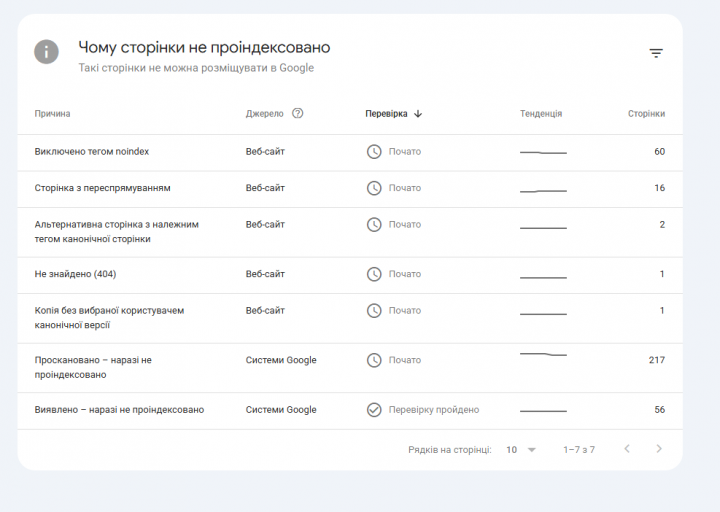720x512 pixels.
Task: Click the '1–7 з 7' pagination text
Action: tap(579, 450)
